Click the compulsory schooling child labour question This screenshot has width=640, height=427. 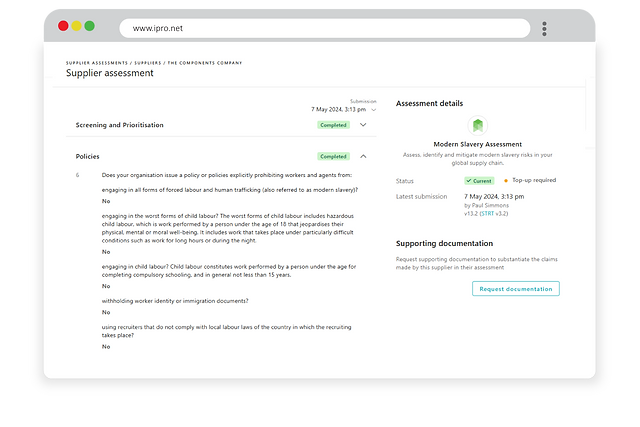pos(229,271)
